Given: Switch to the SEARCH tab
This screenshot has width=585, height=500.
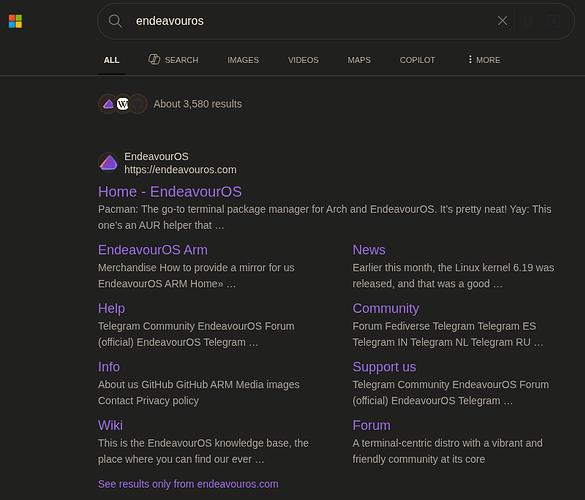Looking at the screenshot, I should click(173, 60).
